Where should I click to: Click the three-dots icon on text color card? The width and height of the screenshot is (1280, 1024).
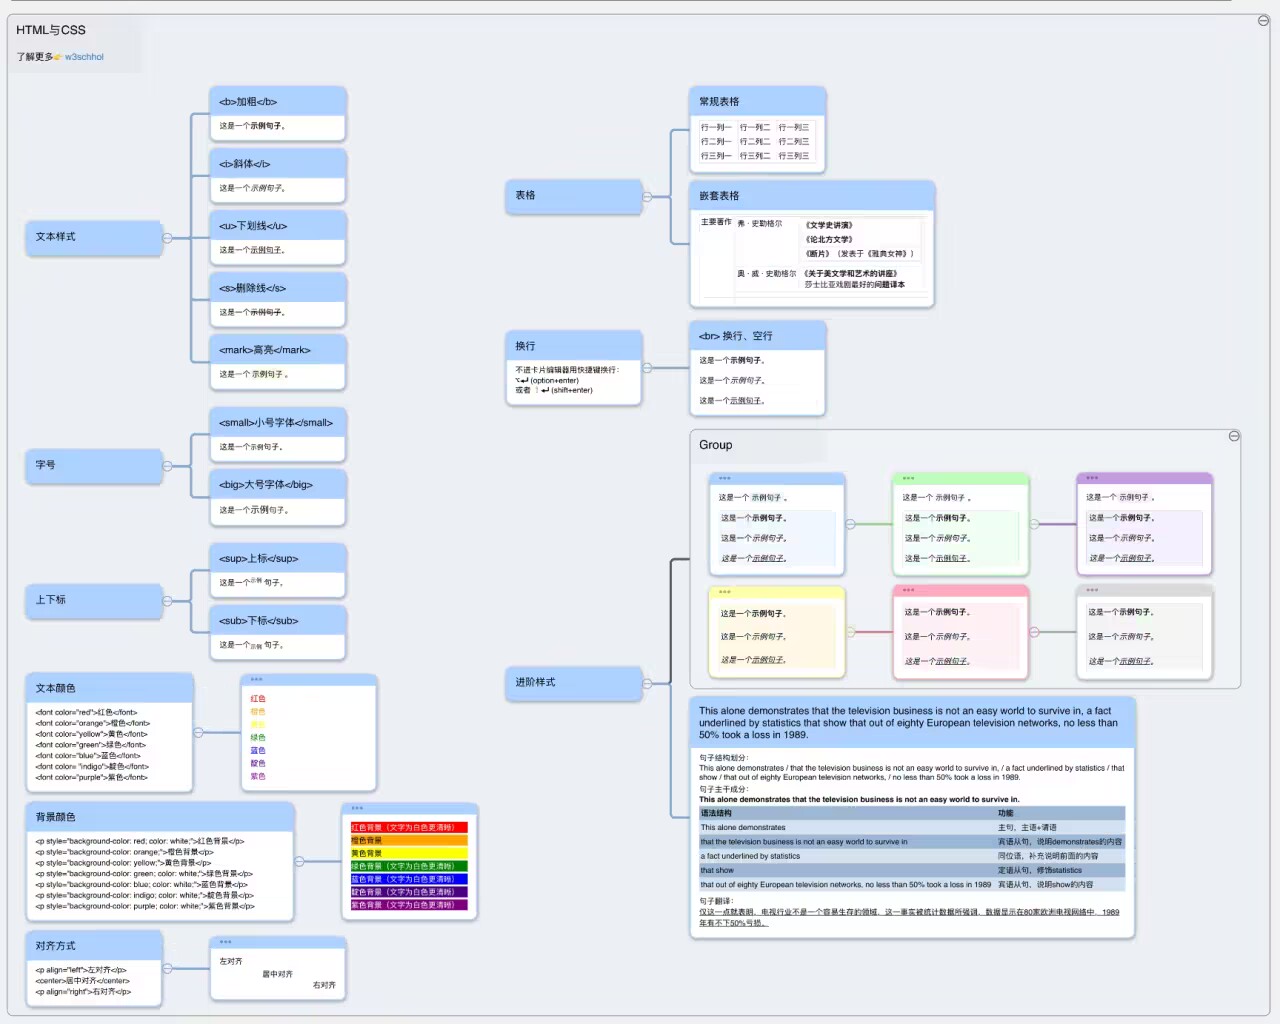[x=256, y=679]
